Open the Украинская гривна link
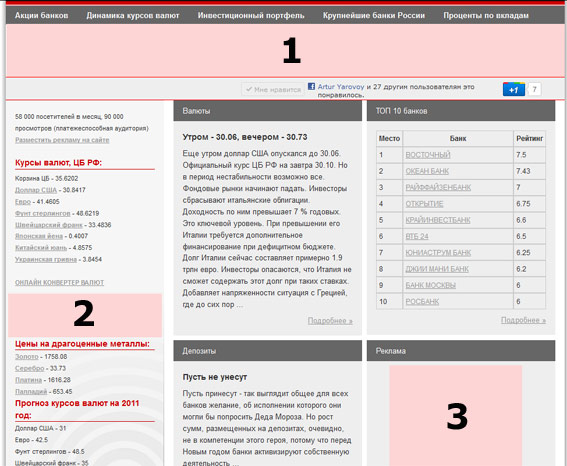 point(46,259)
